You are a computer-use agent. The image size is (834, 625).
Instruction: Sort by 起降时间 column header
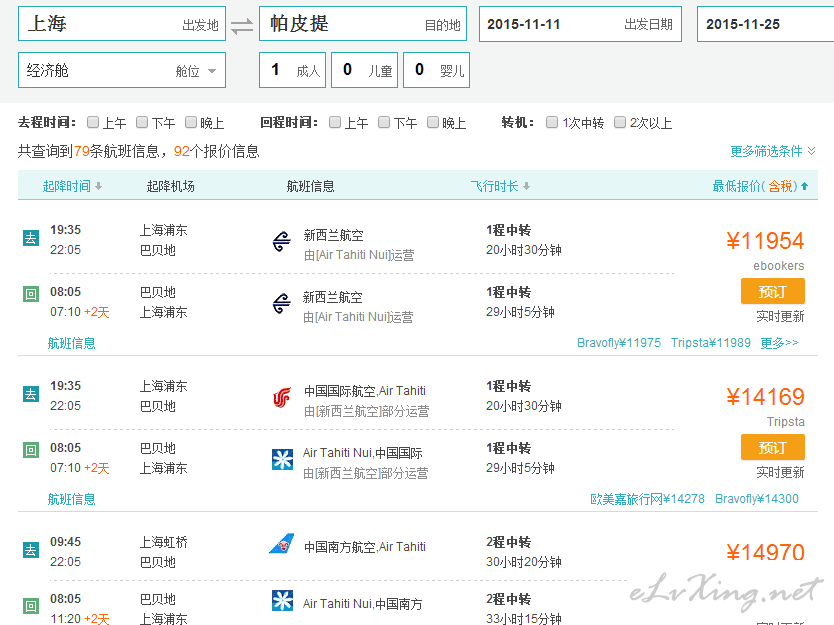(x=72, y=186)
